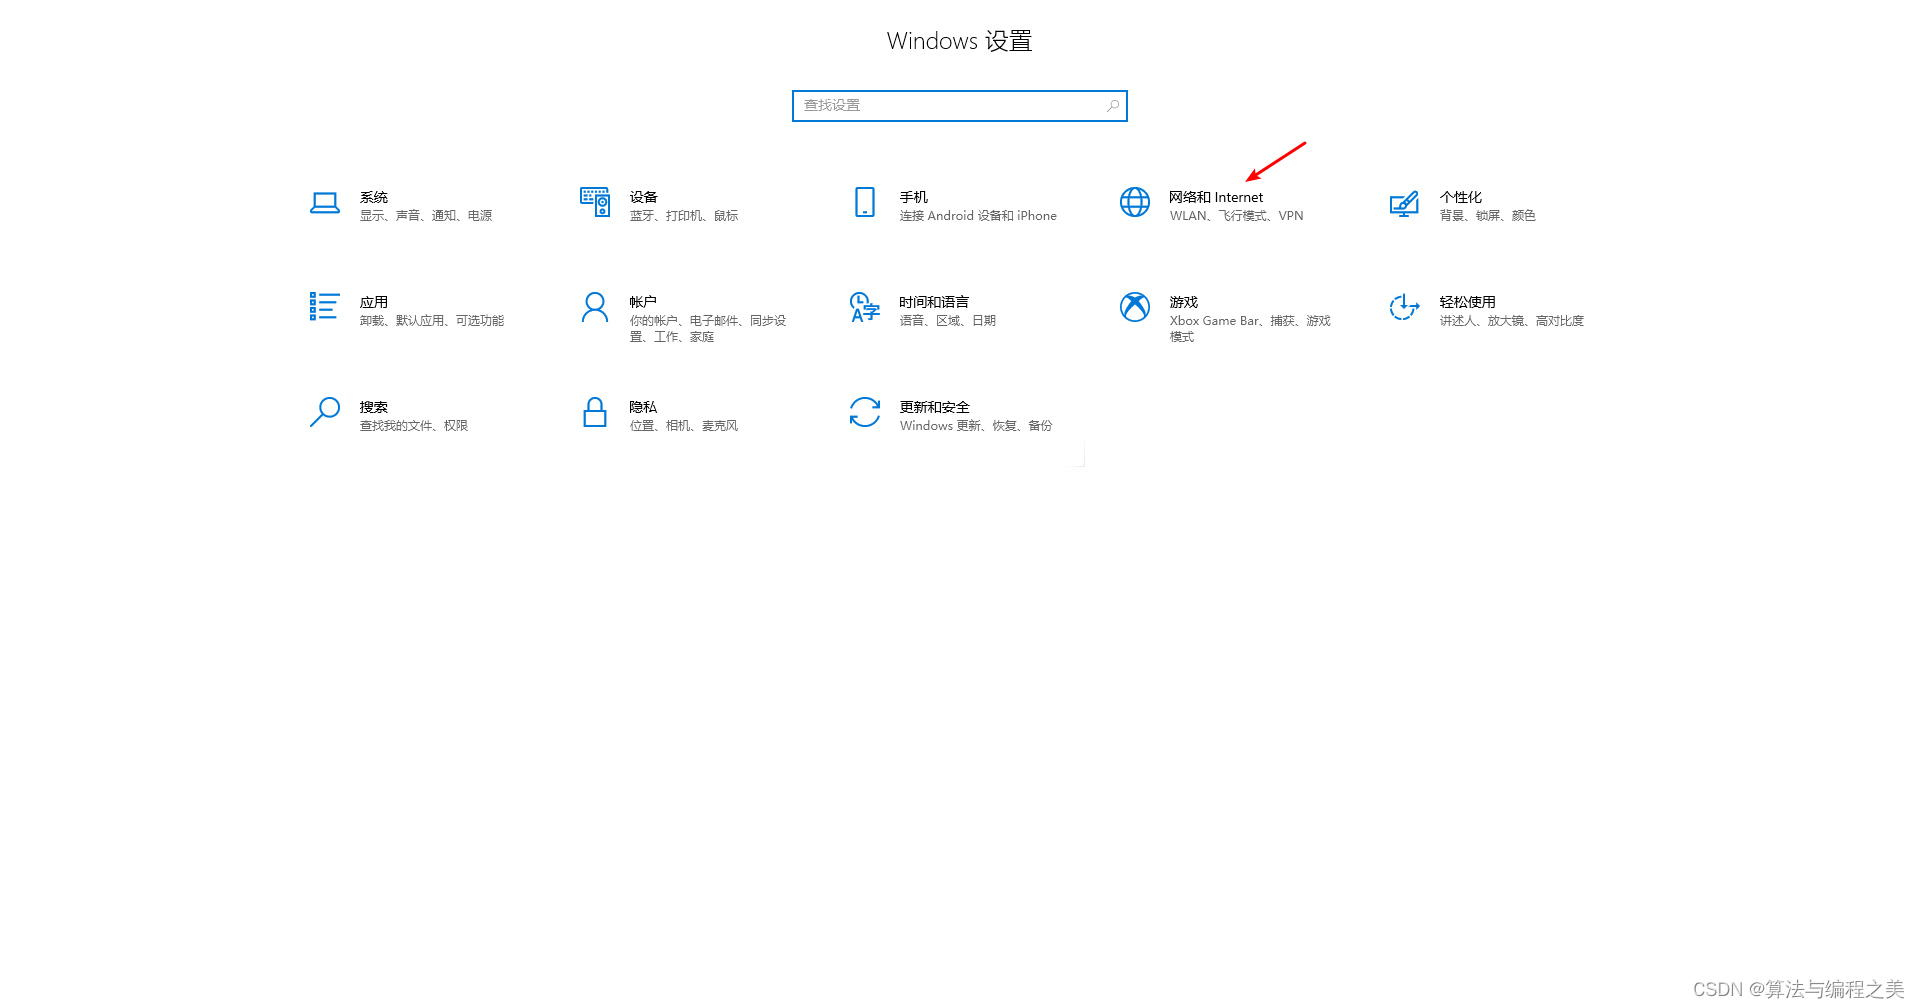Open the 更新和安全 refresh arrows icon
Viewport: 1920px width, 1008px height.
[865, 412]
